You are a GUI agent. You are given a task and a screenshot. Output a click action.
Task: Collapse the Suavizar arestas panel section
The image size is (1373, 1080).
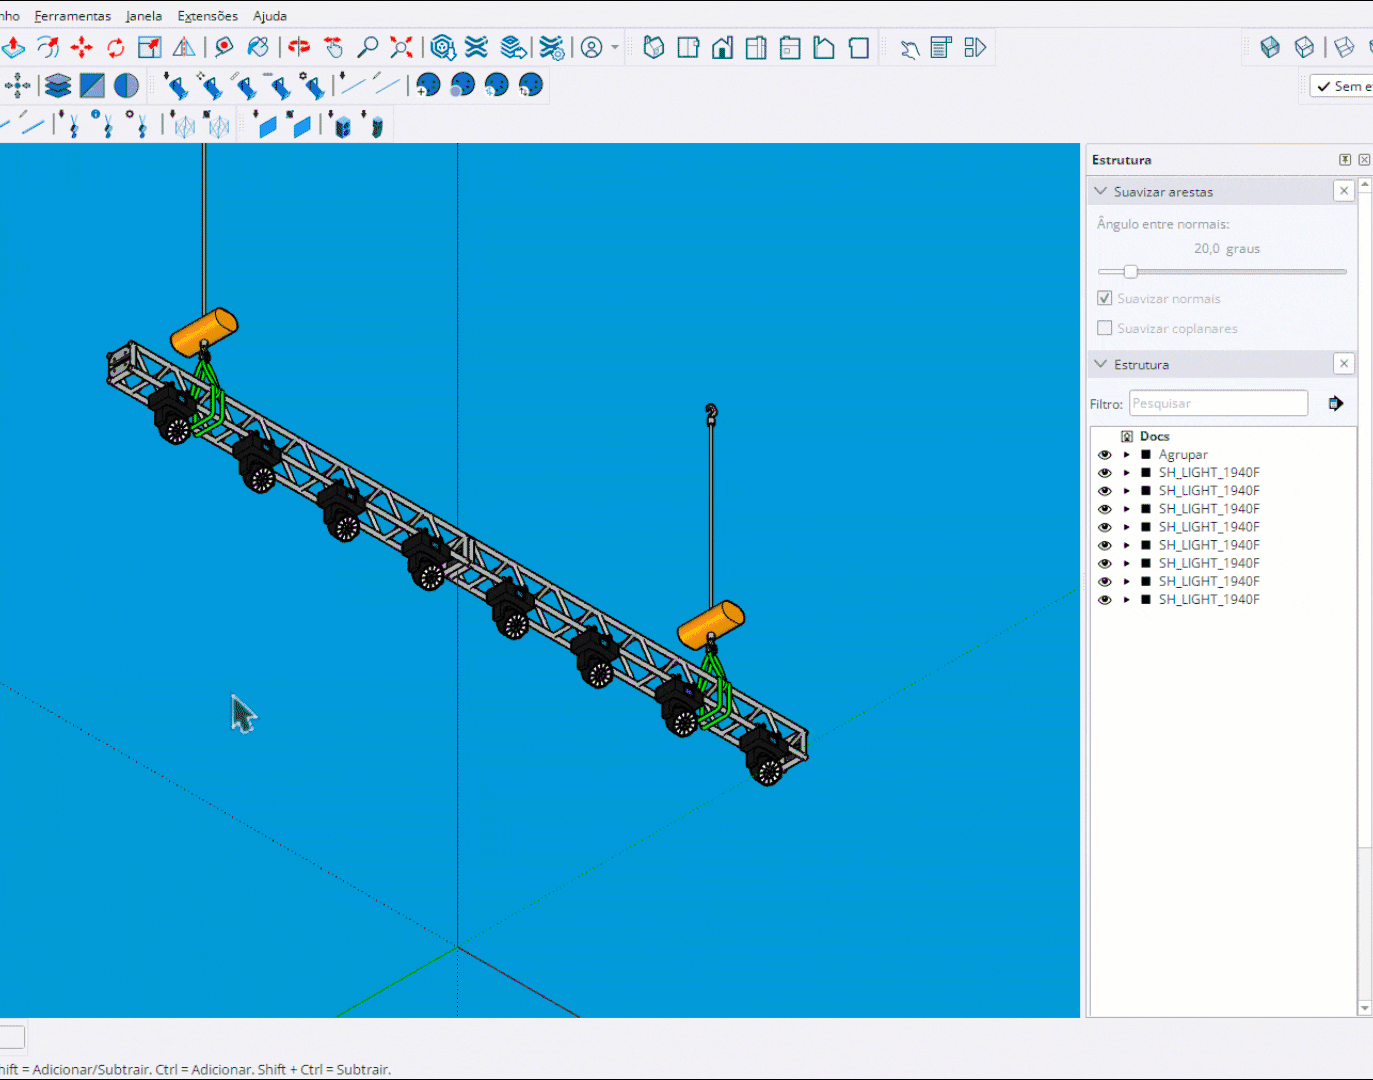click(1101, 191)
